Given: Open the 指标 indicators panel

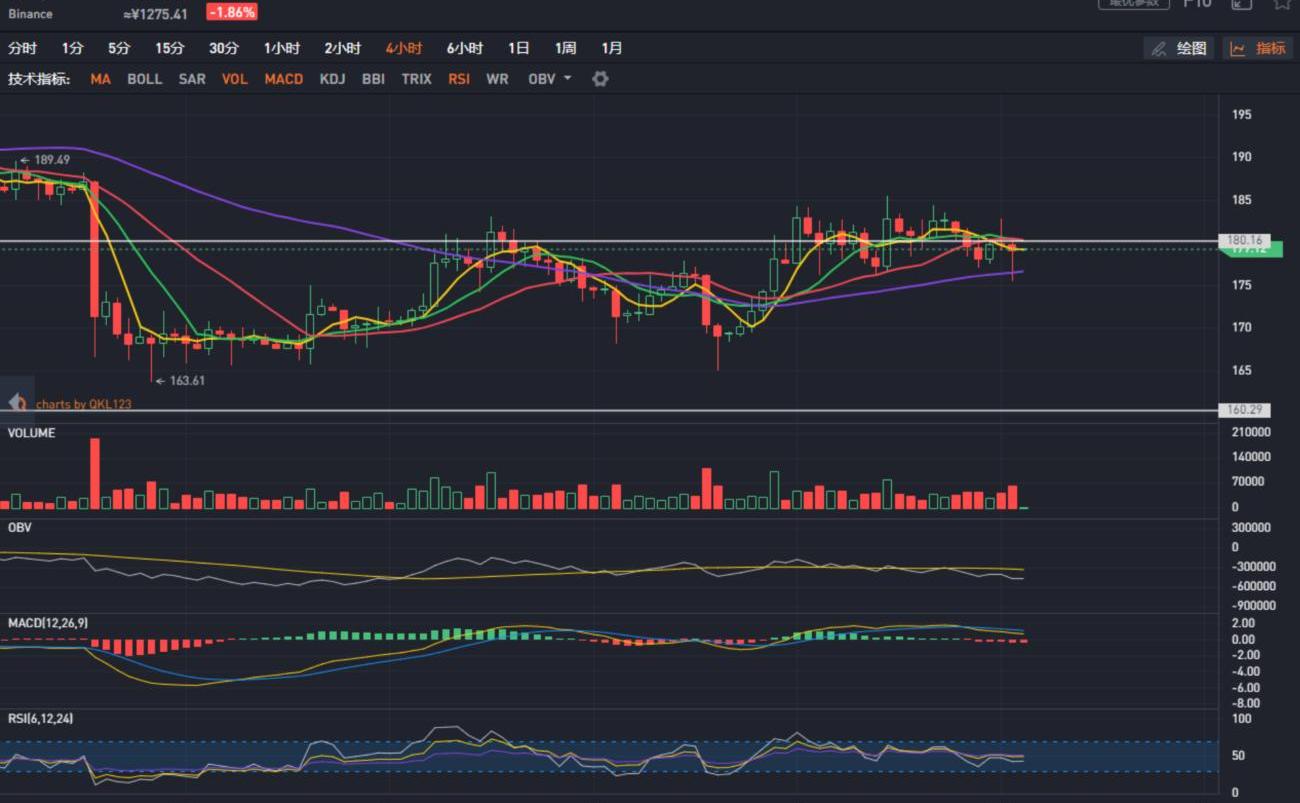Looking at the screenshot, I should click(1258, 48).
